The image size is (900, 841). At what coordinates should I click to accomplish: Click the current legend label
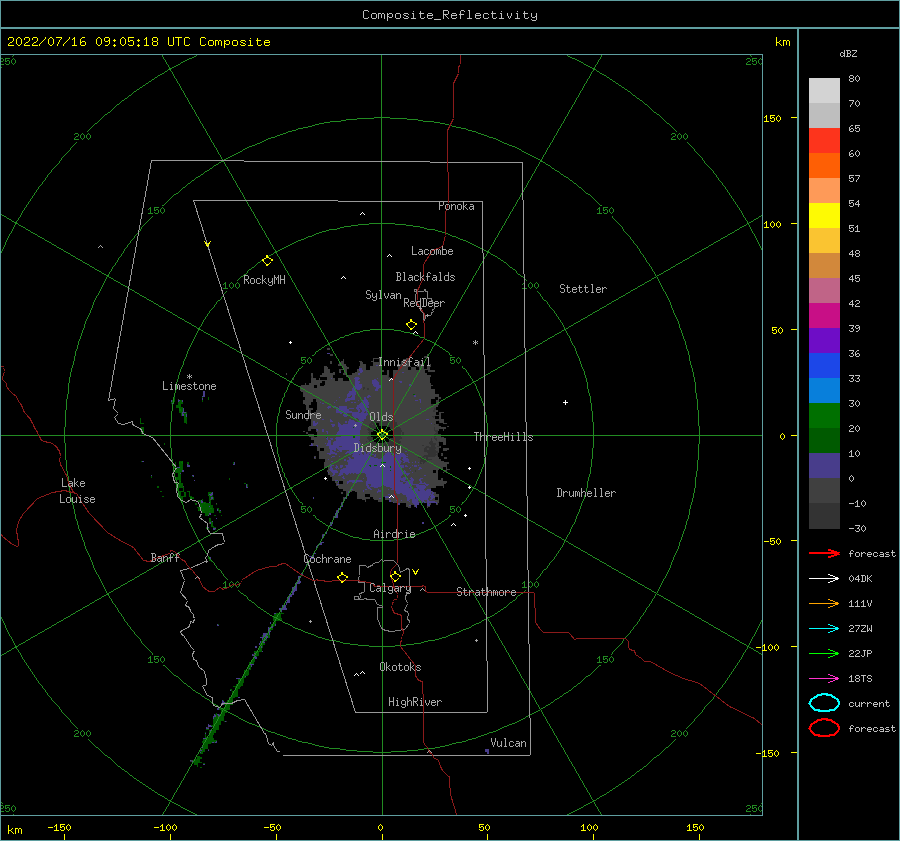(869, 704)
